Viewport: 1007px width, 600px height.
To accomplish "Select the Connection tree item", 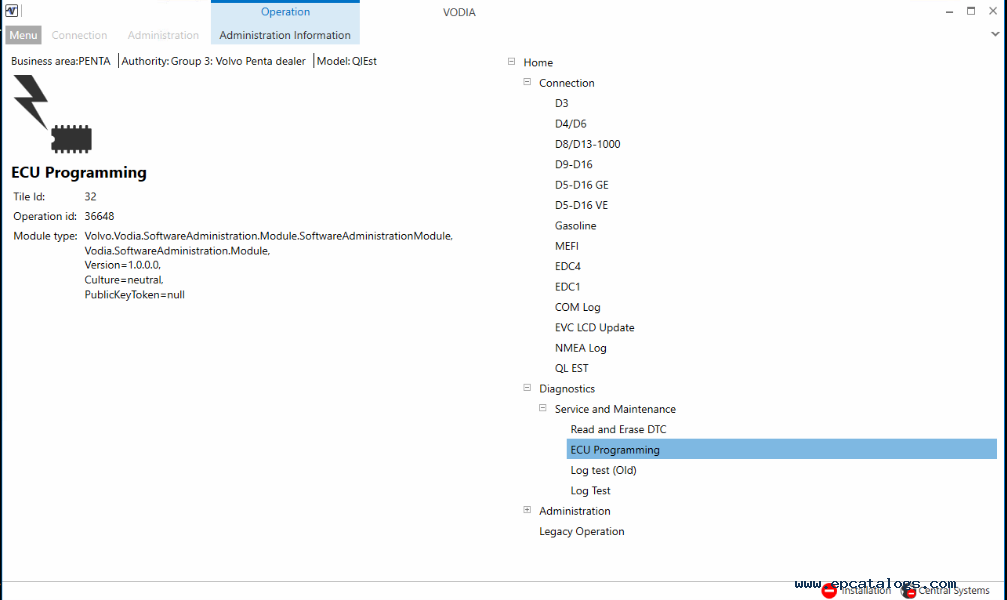I will click(566, 83).
